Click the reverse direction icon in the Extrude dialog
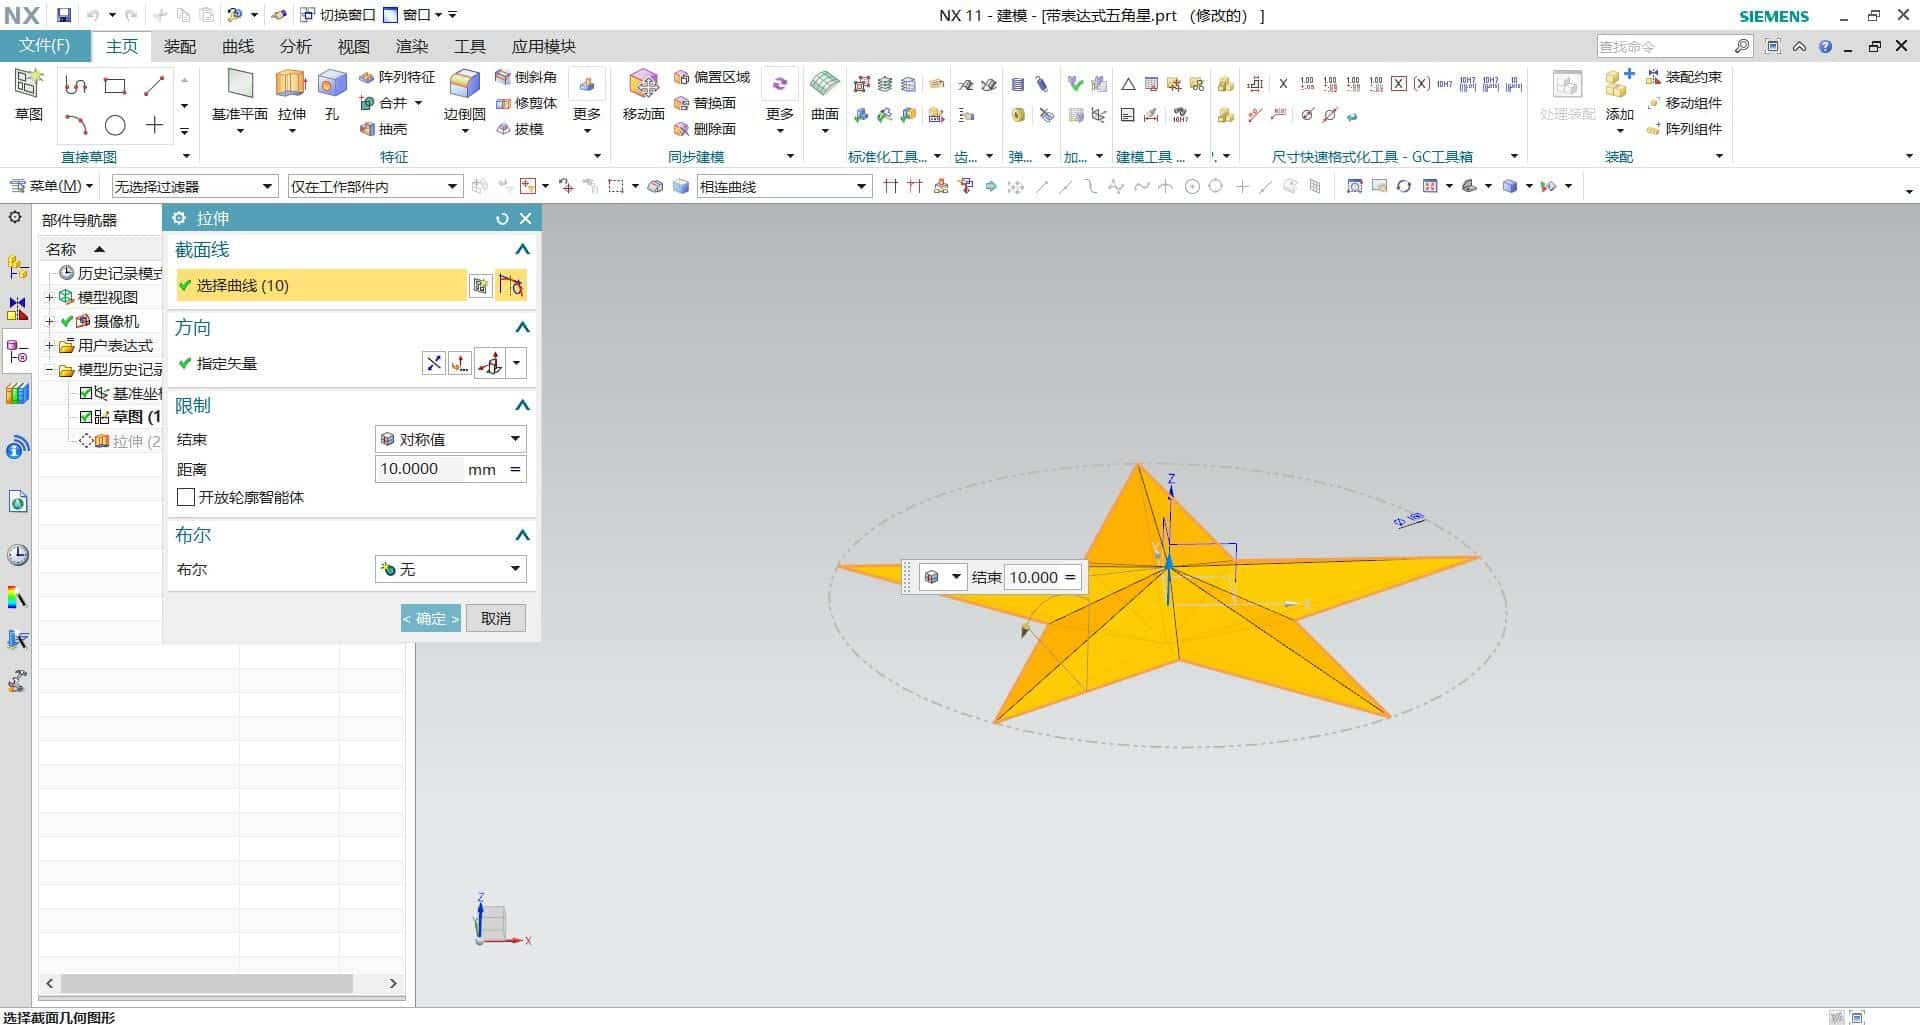 (434, 363)
